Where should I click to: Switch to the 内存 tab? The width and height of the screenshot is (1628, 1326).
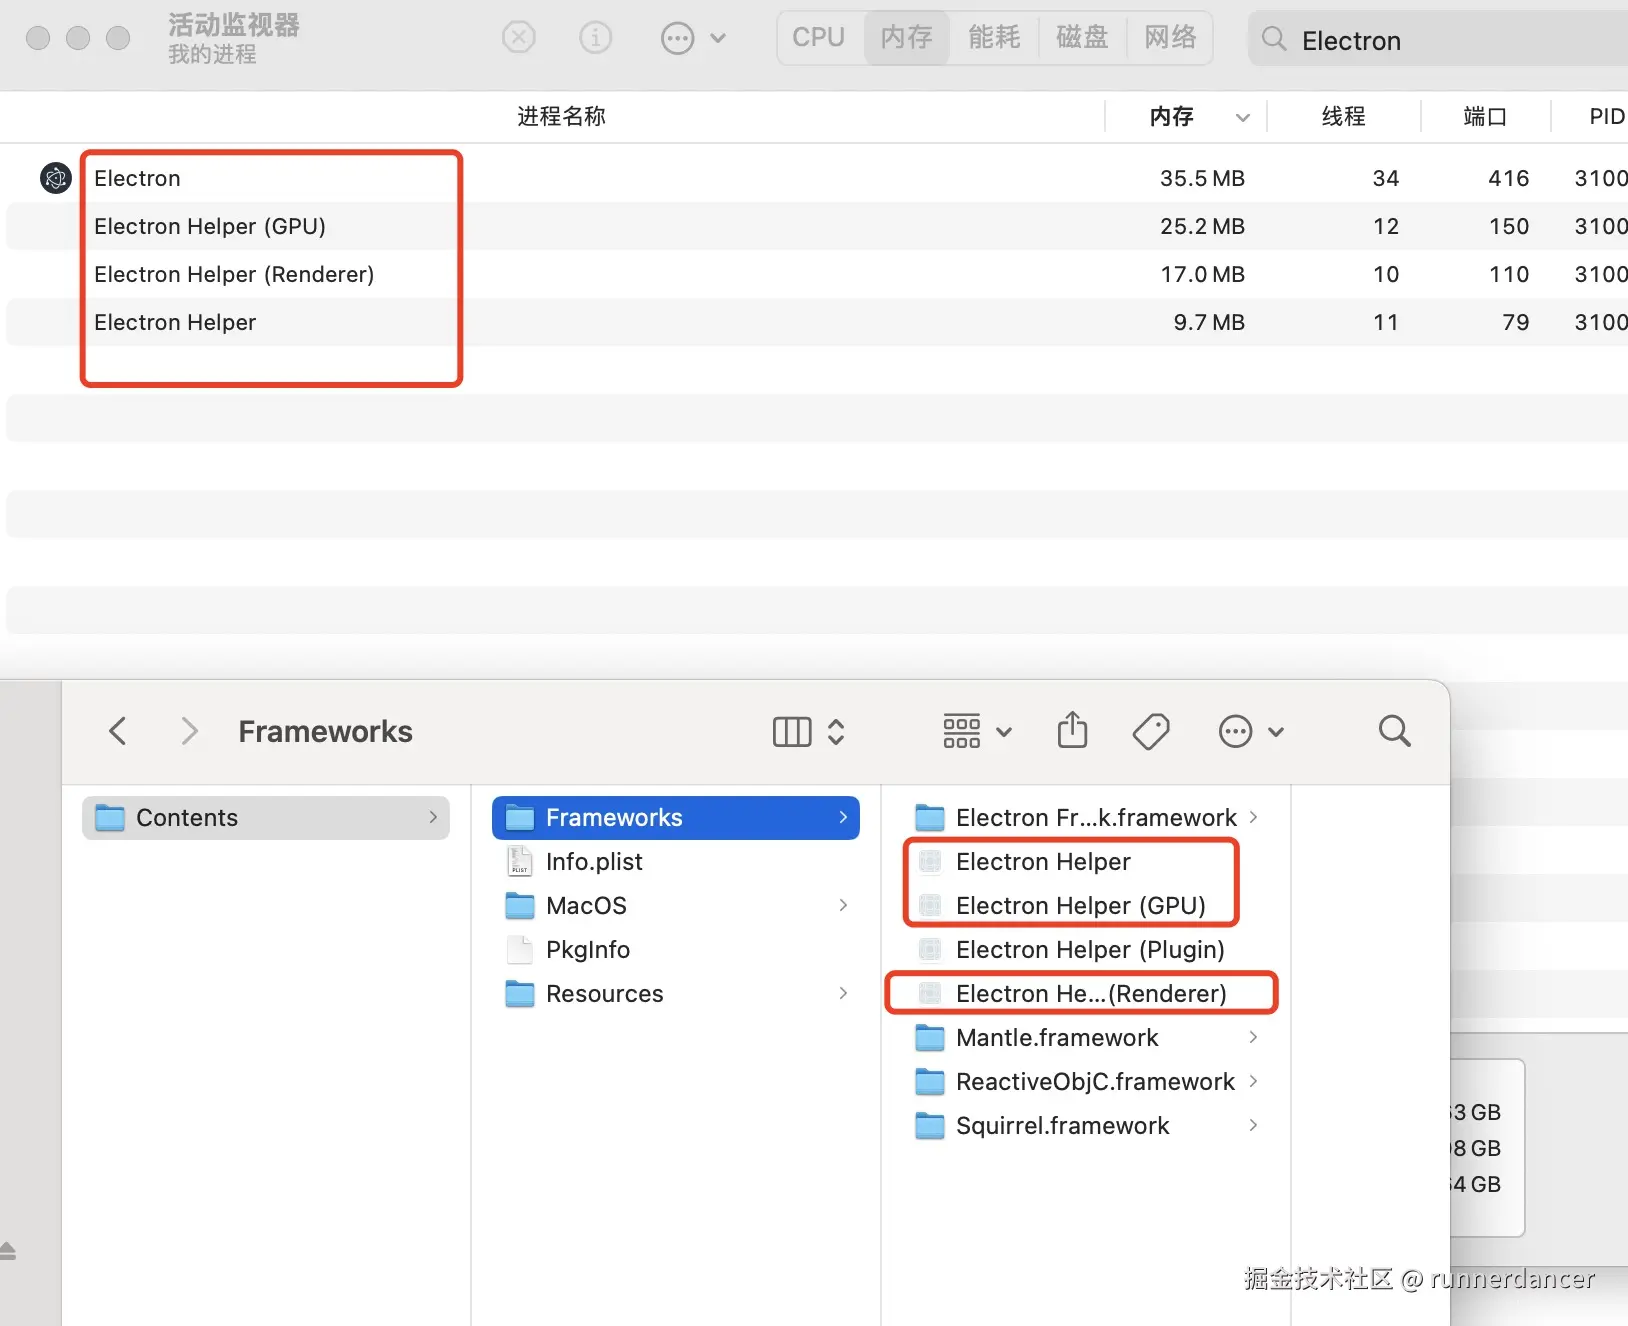coord(906,38)
